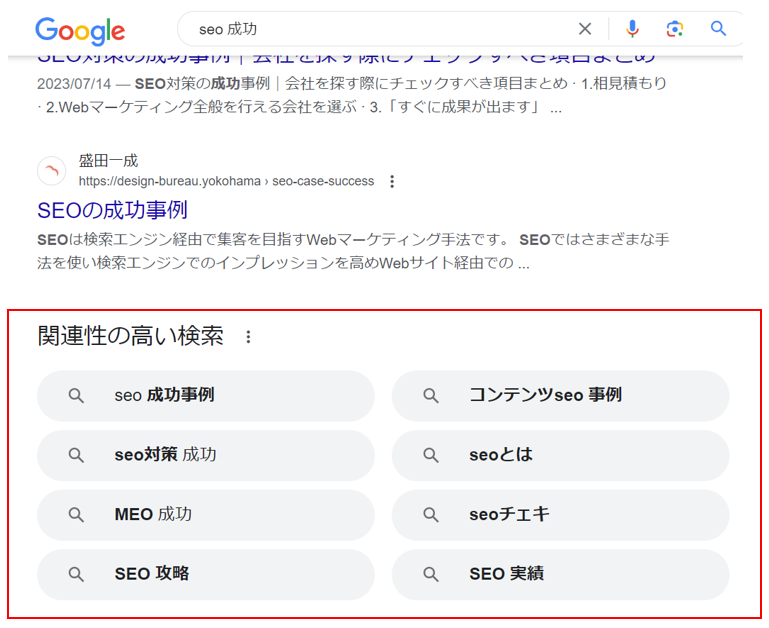769x628 pixels.
Task: Select related search 'seo対策 成功'
Action: pos(206,455)
